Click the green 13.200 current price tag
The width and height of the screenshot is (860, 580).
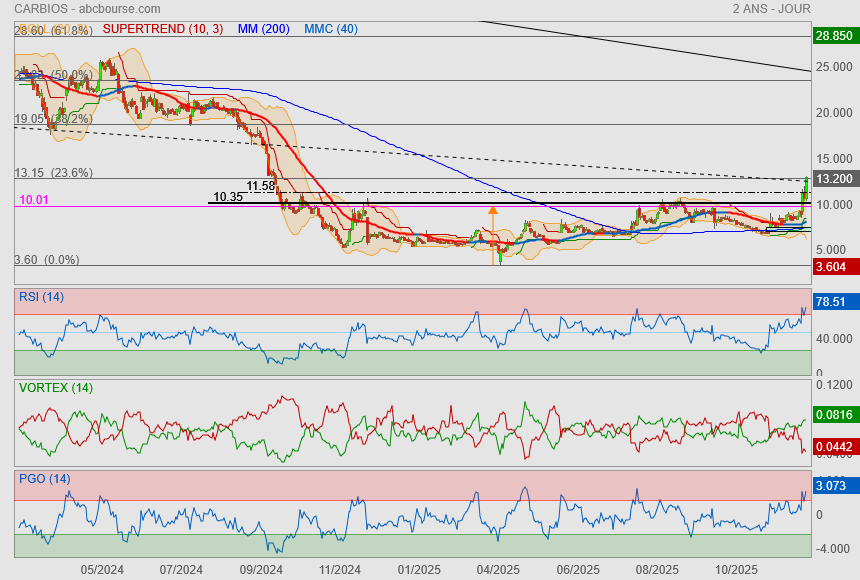point(834,179)
